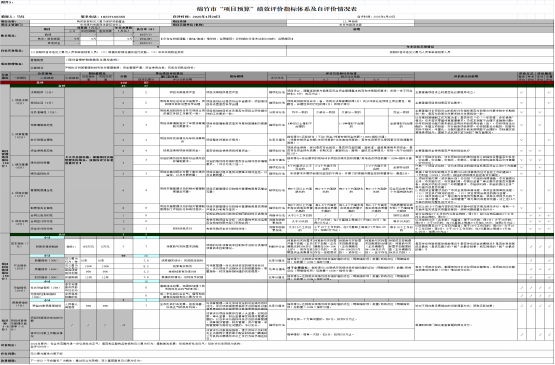Click the dark green subtotal row below the red row

tap(282, 86)
